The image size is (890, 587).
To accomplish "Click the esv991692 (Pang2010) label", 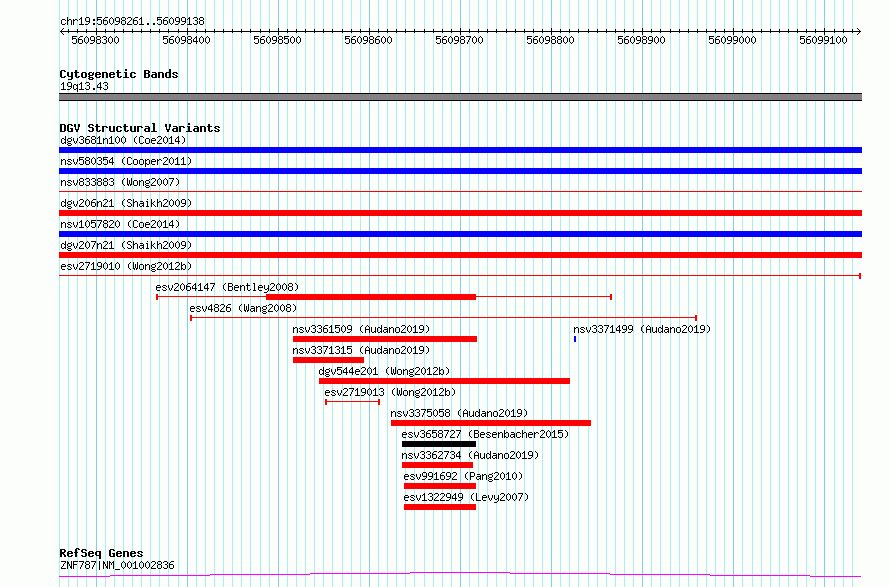I will coord(463,476).
